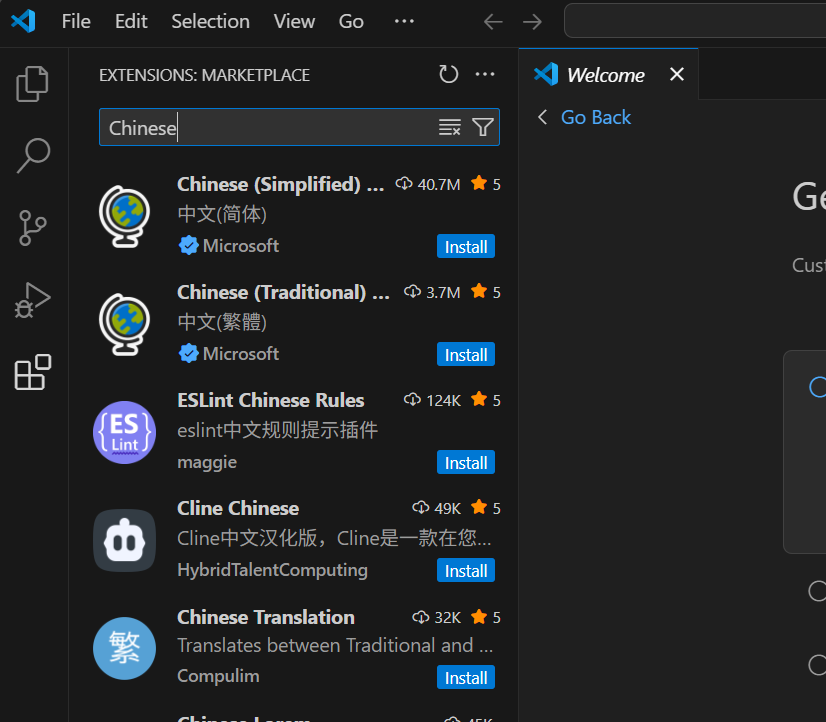Click the 中文(简体) description text
826x722 pixels.
coord(222,214)
